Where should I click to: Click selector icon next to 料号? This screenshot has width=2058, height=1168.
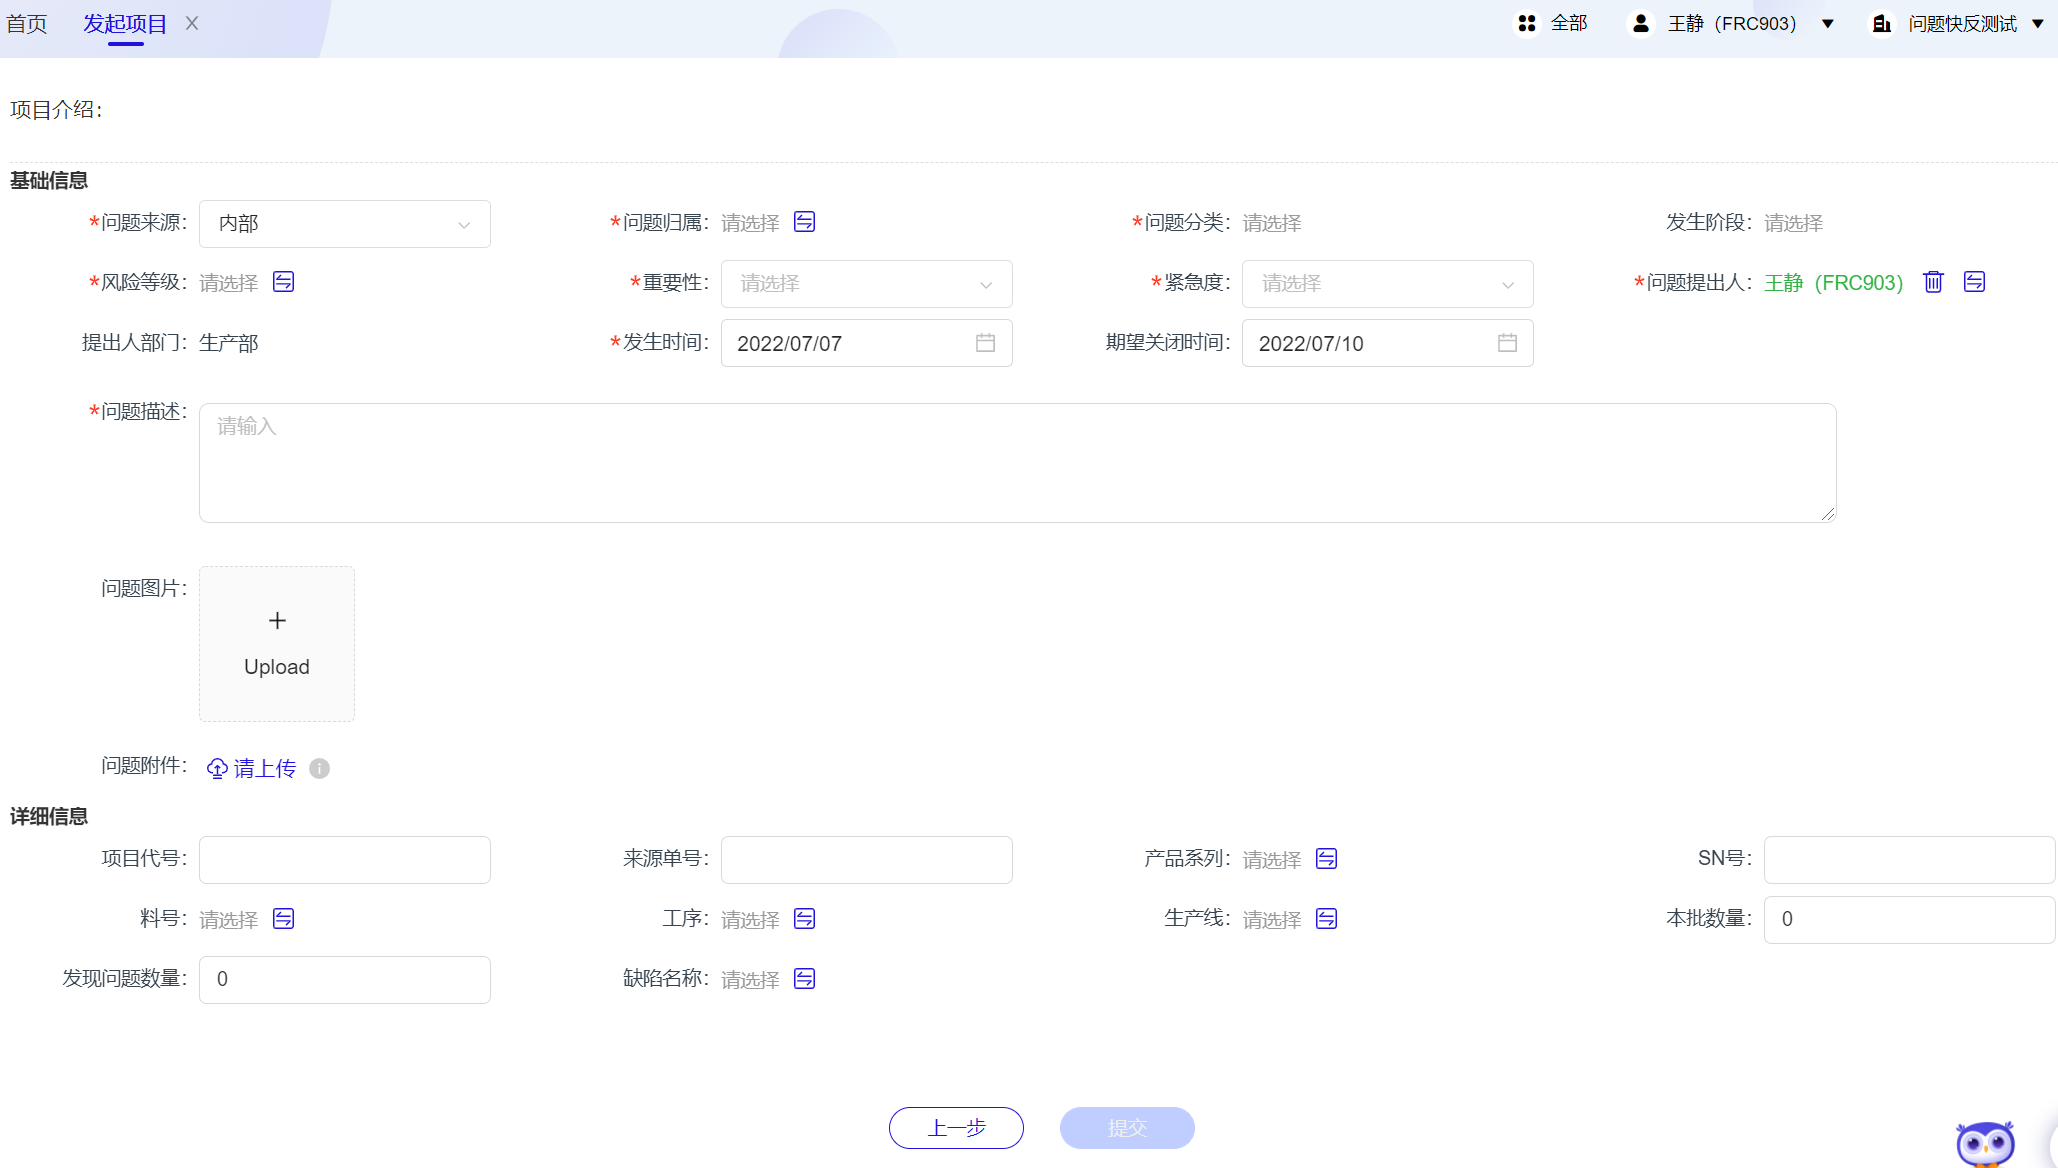[283, 918]
